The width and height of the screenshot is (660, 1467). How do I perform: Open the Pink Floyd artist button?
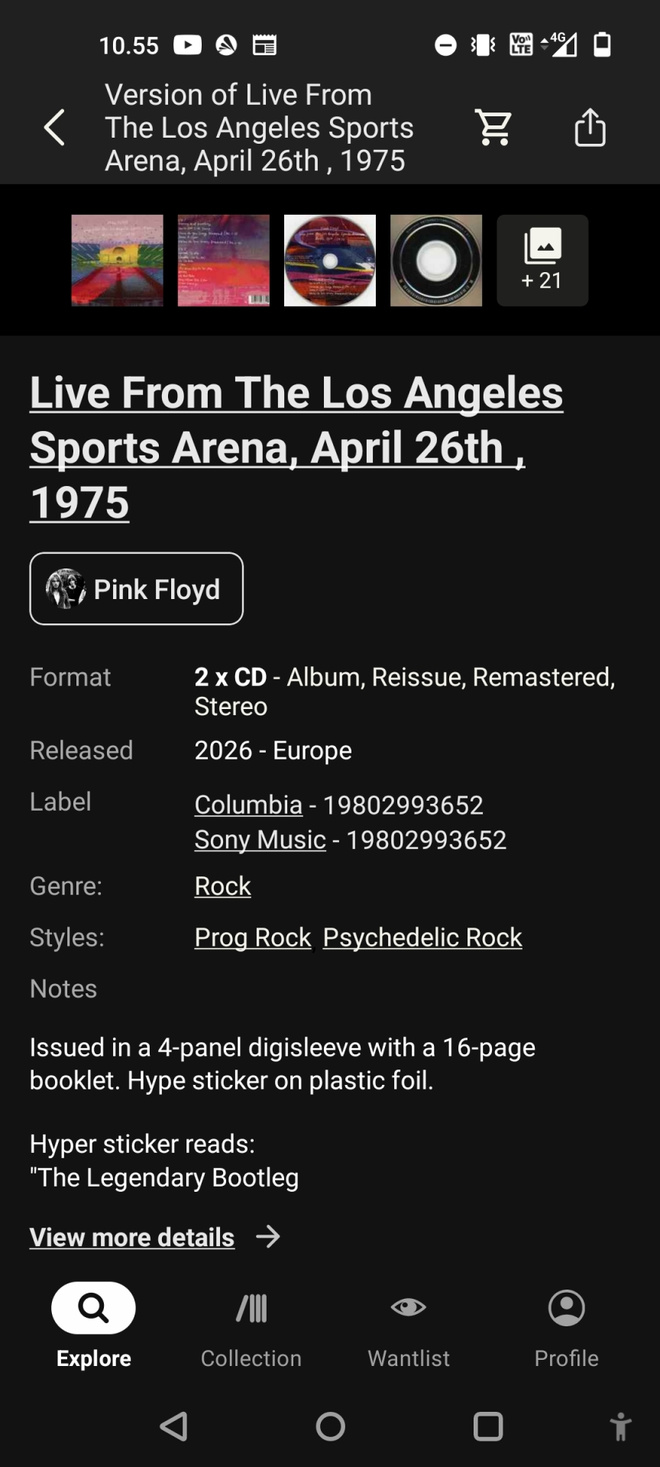(x=136, y=589)
